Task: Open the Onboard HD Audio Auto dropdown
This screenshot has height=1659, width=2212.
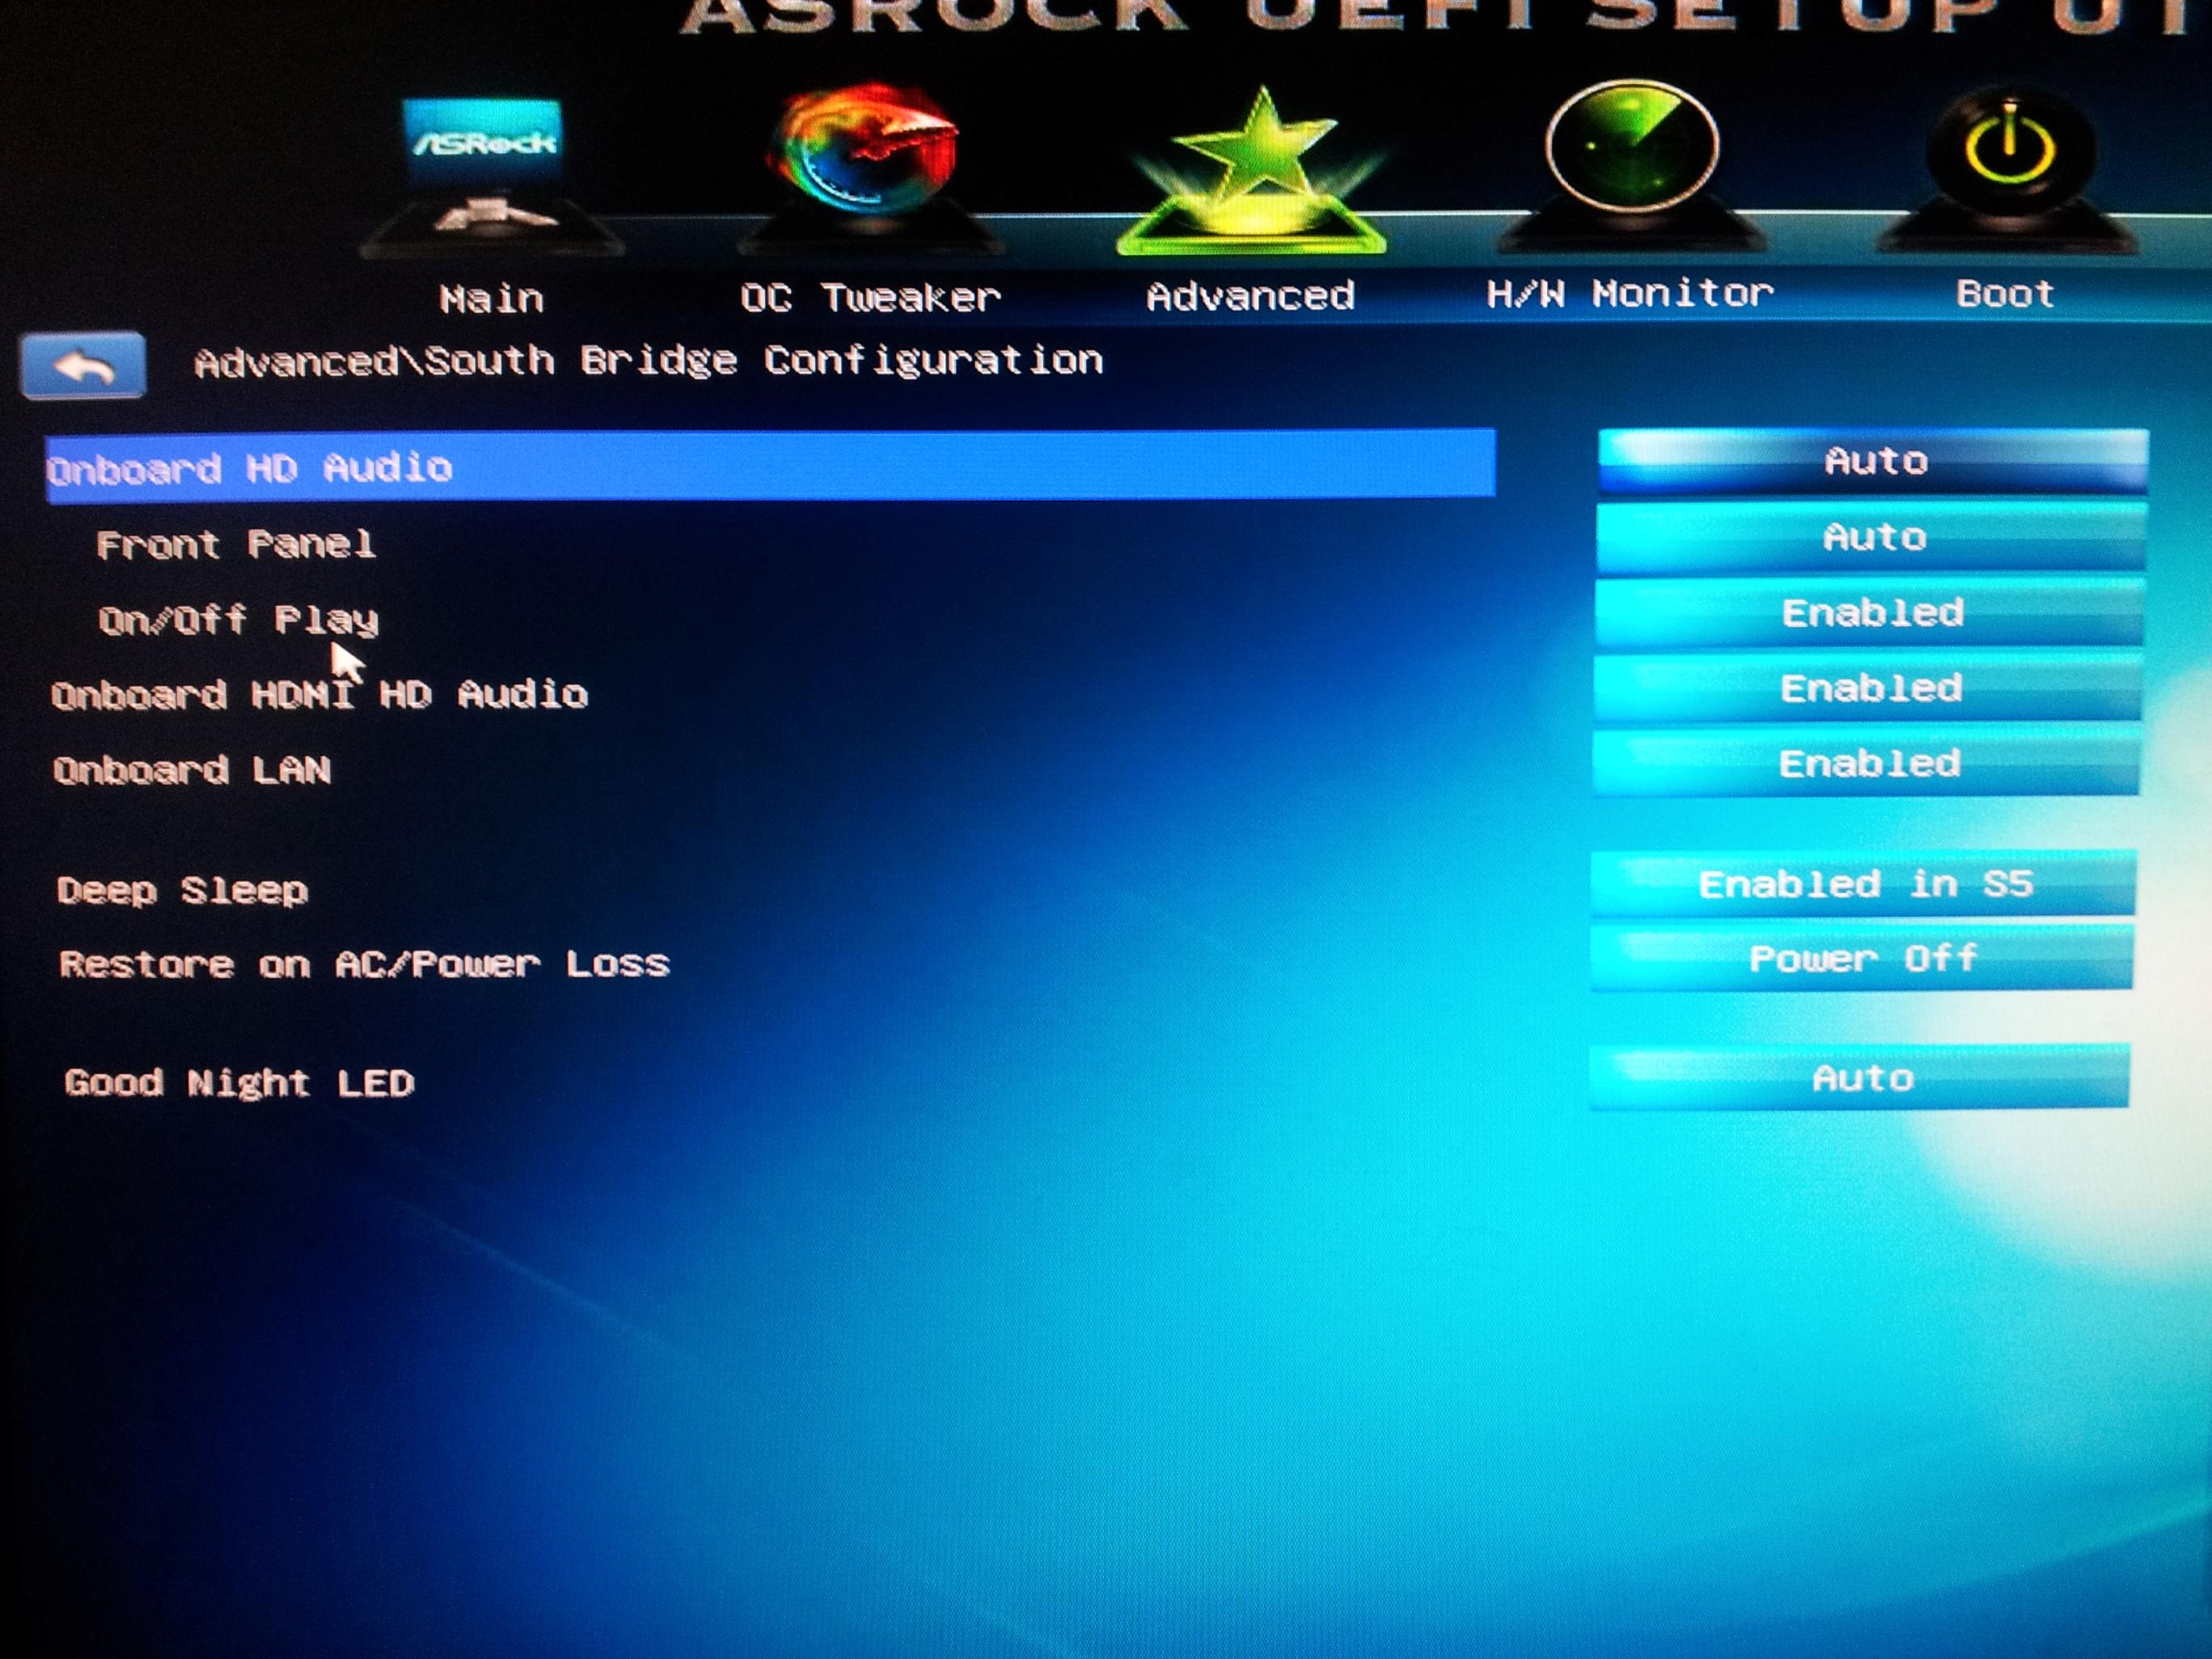Action: point(1873,462)
